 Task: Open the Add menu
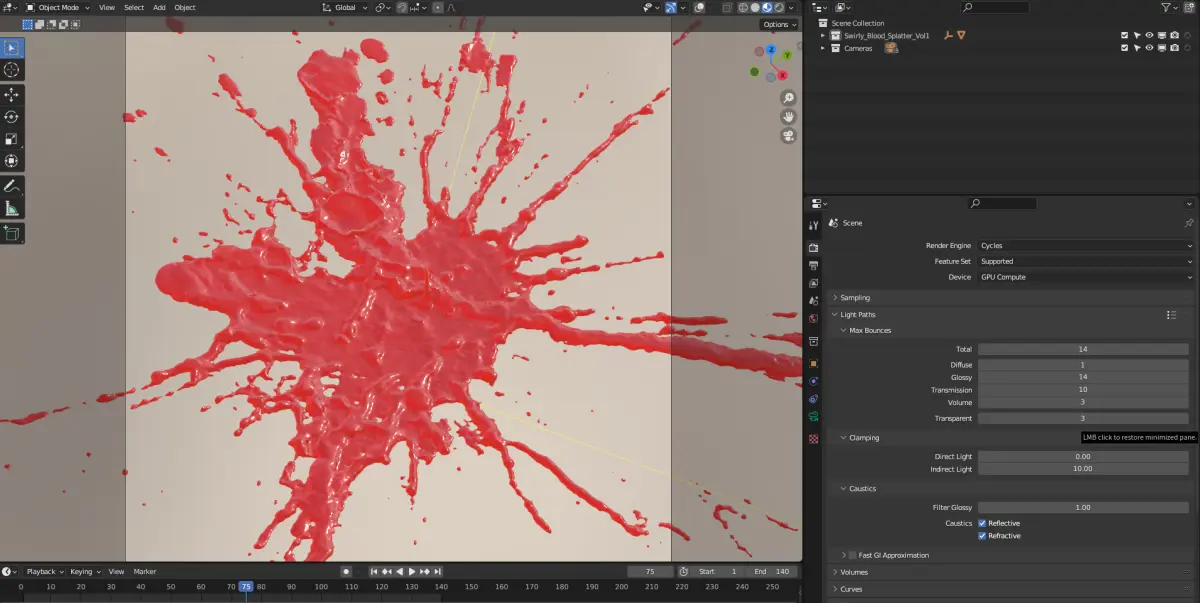(x=160, y=7)
